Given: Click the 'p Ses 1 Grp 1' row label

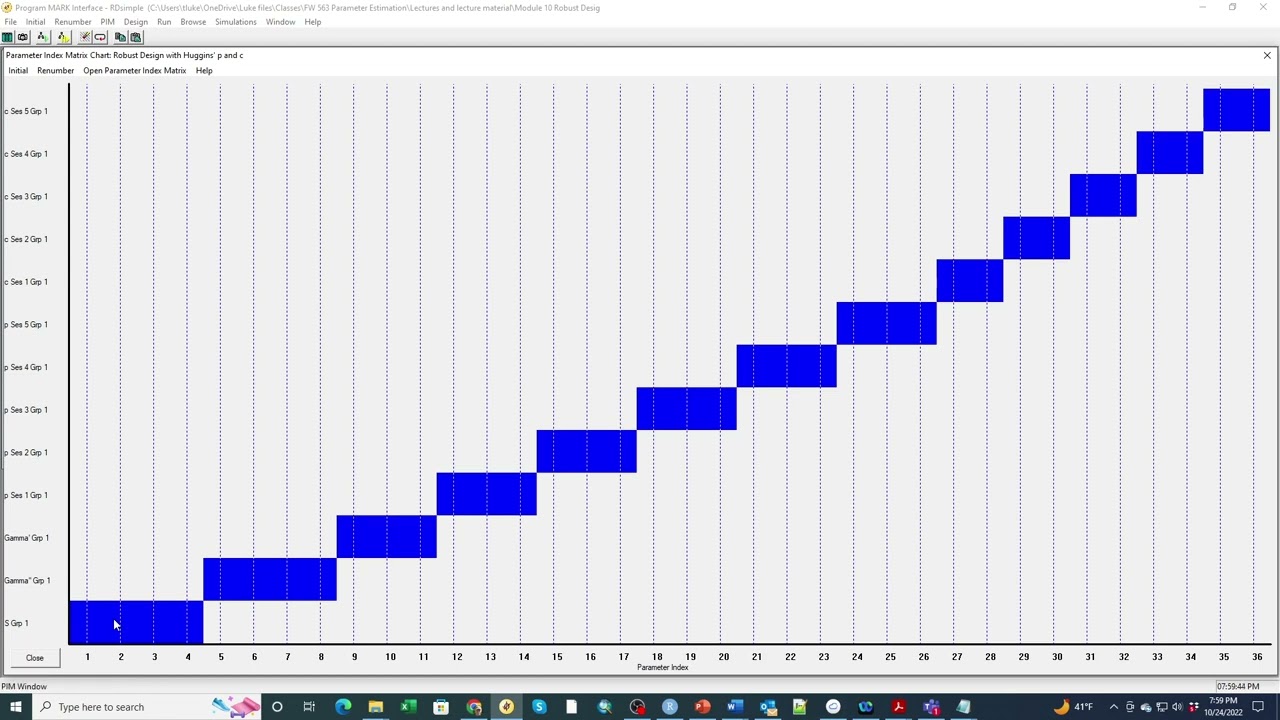Looking at the screenshot, I should click(x=26, y=496).
